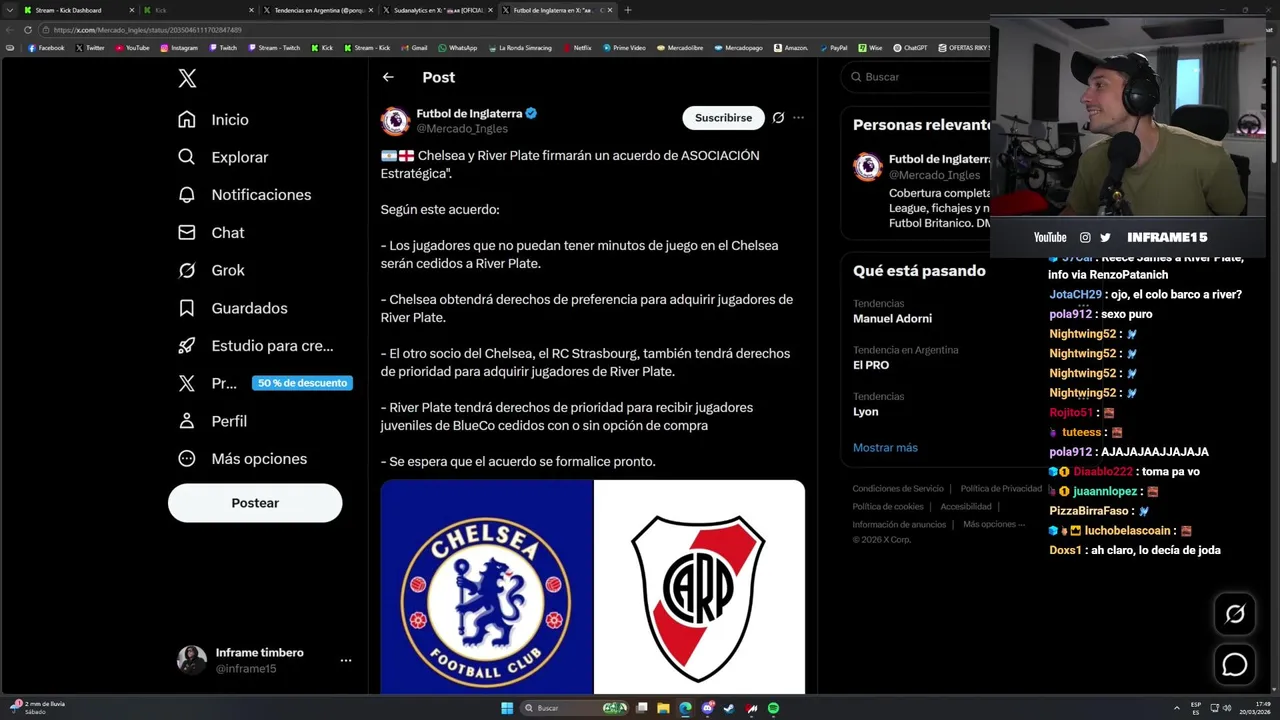The image size is (1280, 720).
Task: Open the Windows Start menu
Action: click(507, 708)
